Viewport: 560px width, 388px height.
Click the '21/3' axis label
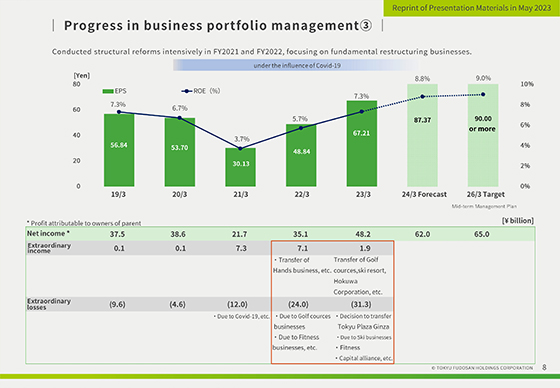[x=241, y=194]
